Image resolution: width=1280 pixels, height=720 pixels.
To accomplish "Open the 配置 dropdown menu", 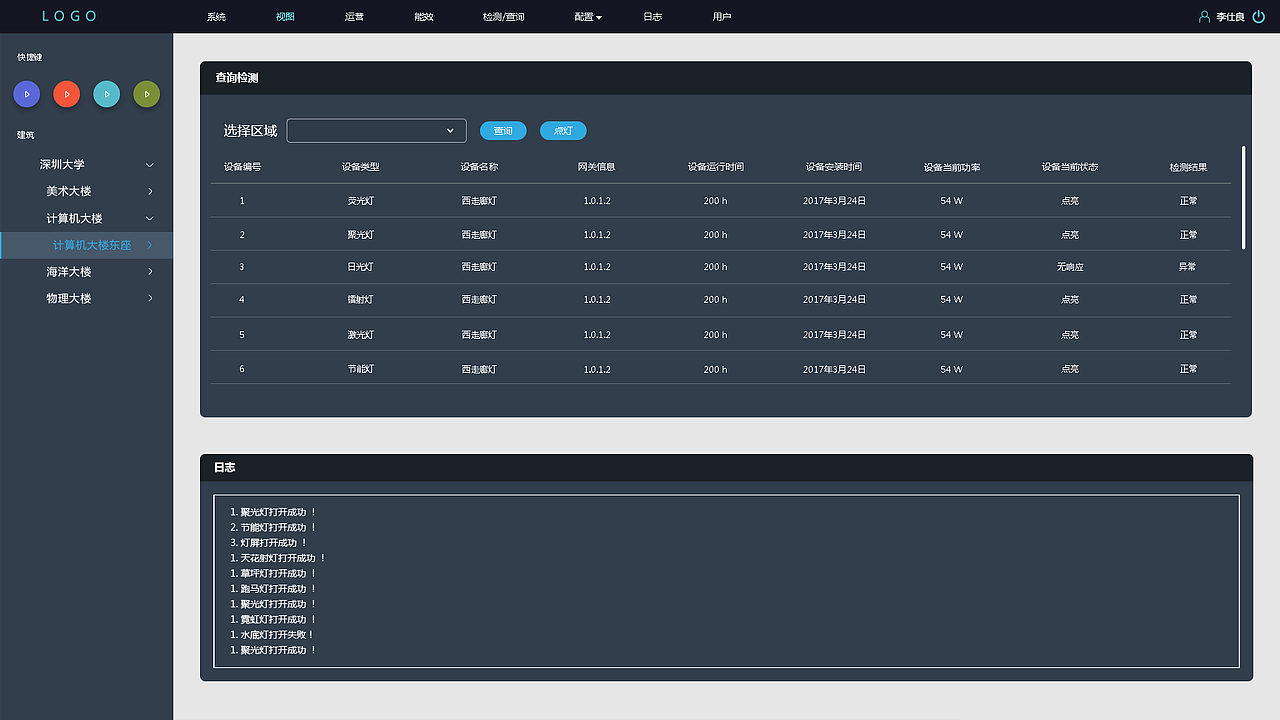I will [588, 17].
